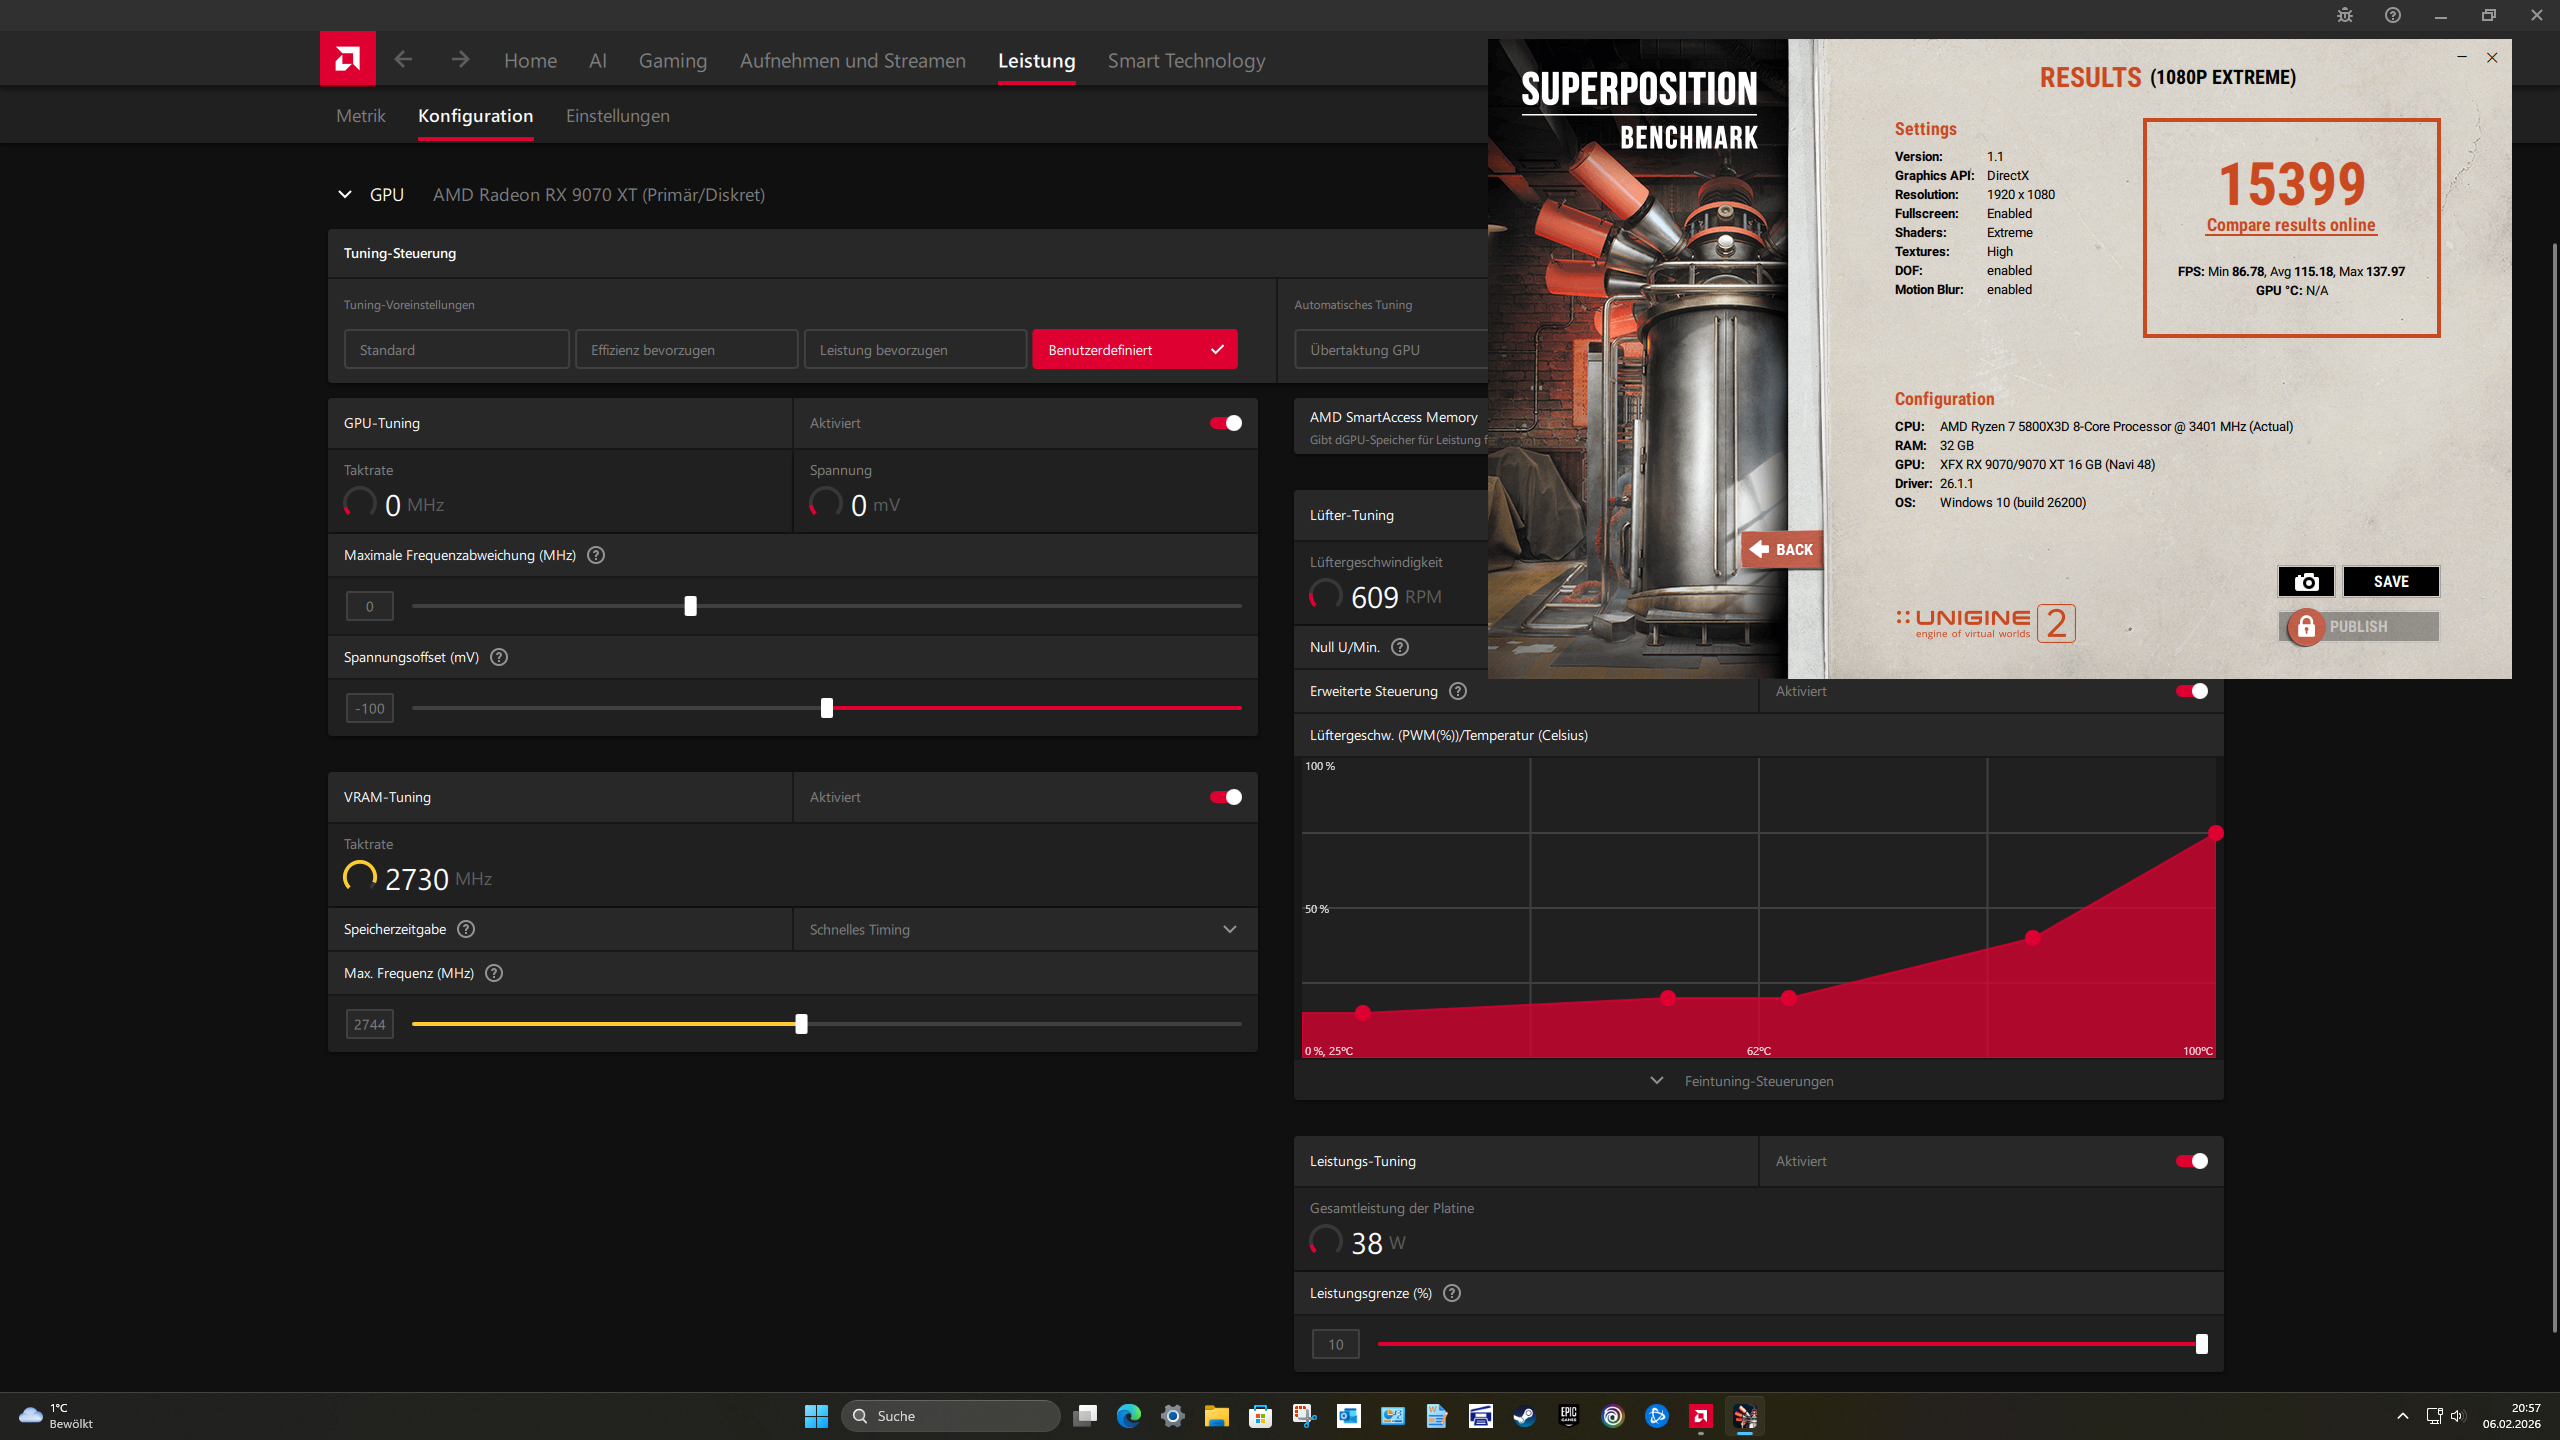This screenshot has height=1440, width=2560.
Task: Open help for Maximale Frequenzabweichung
Action: [596, 555]
